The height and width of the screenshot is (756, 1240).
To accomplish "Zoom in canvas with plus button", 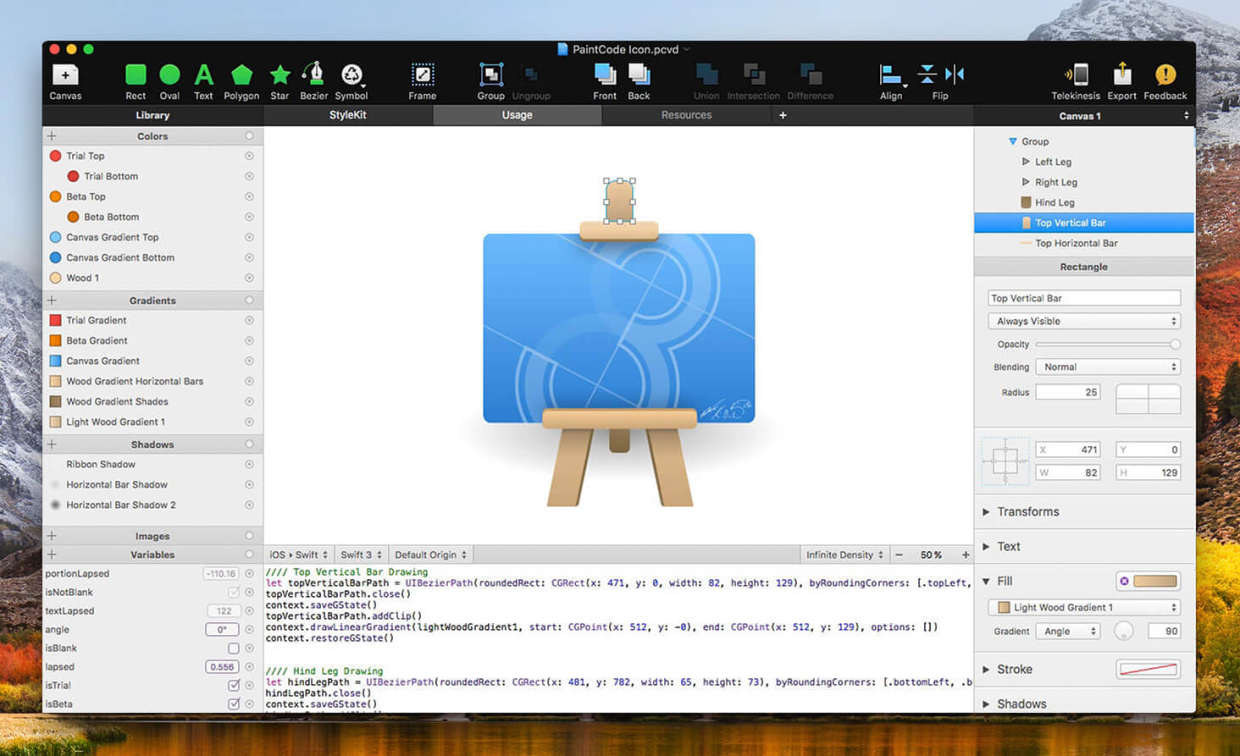I will [965, 554].
